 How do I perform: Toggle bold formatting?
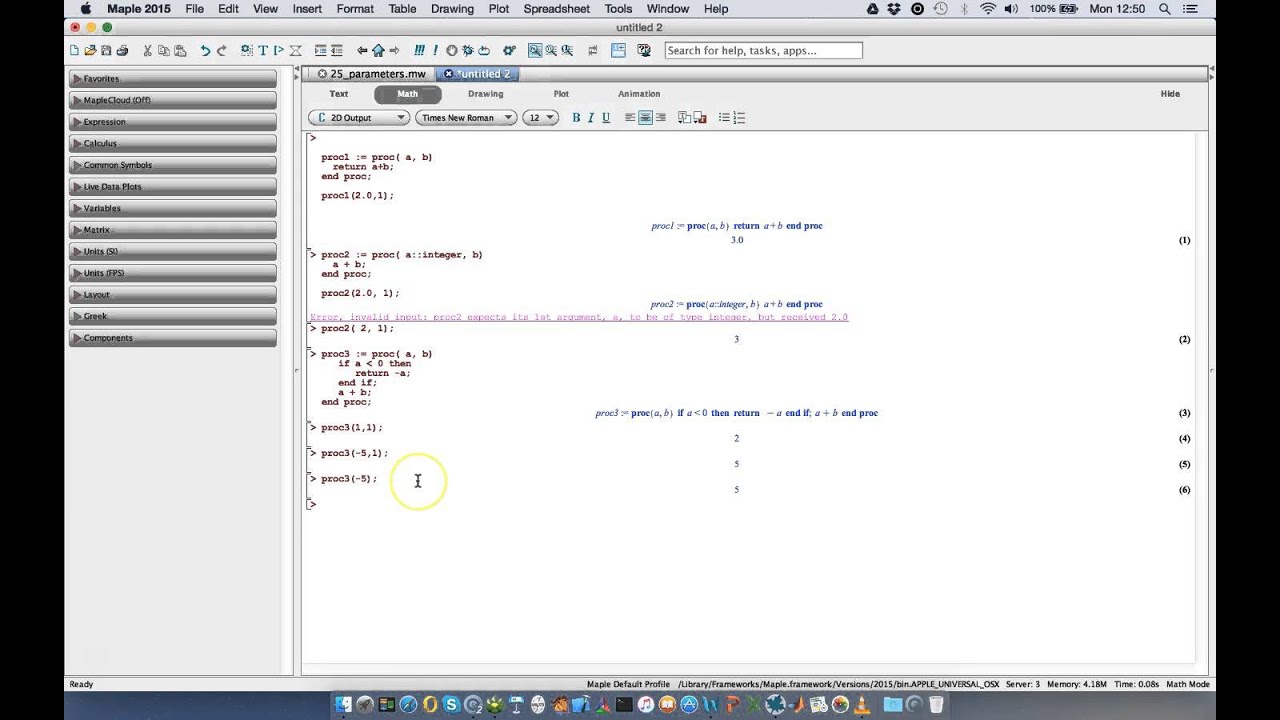(x=576, y=118)
